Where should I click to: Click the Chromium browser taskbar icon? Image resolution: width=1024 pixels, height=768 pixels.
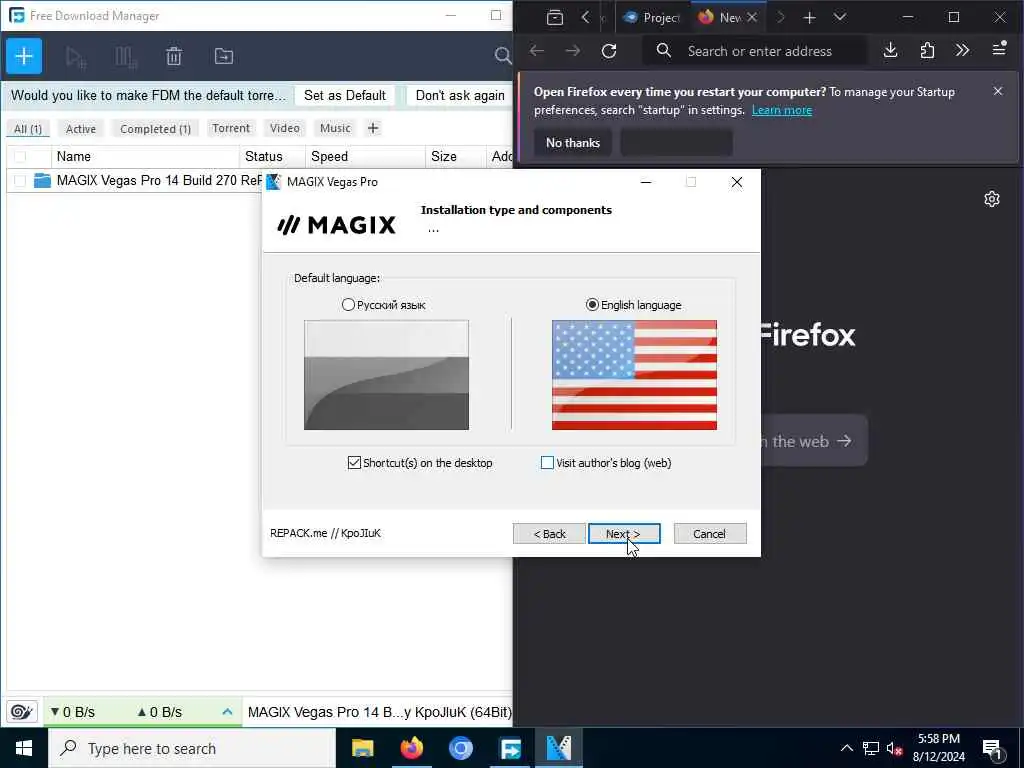[x=461, y=748]
